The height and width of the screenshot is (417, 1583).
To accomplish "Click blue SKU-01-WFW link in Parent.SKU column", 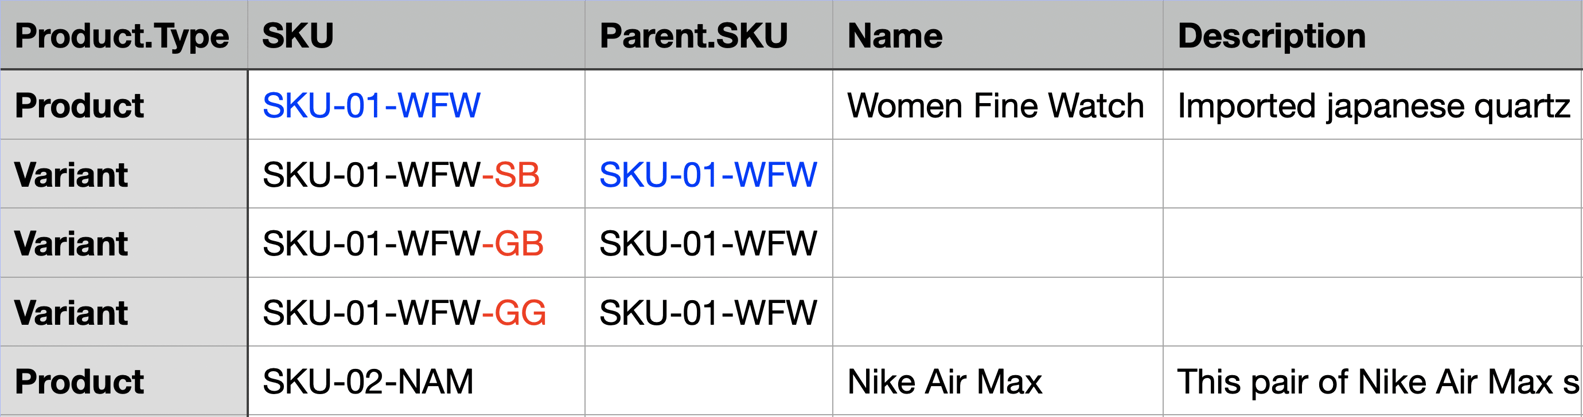I will point(708,175).
